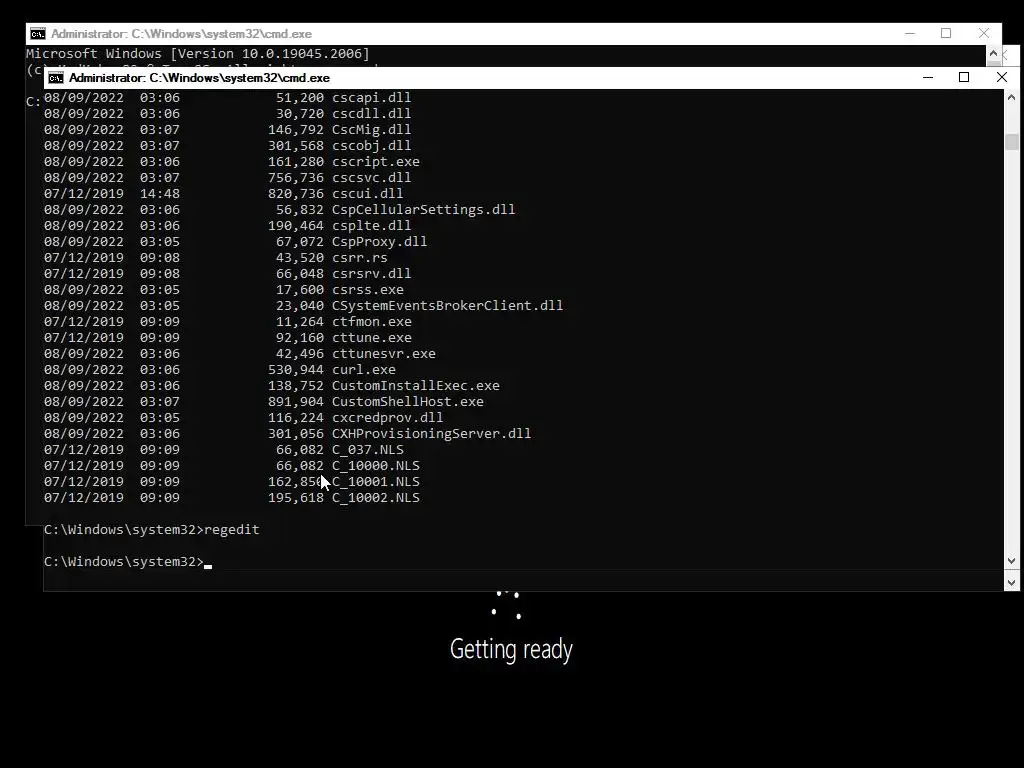1024x768 pixels.
Task: Click the front window scrollbar down arrow
Action: [x=1012, y=561]
